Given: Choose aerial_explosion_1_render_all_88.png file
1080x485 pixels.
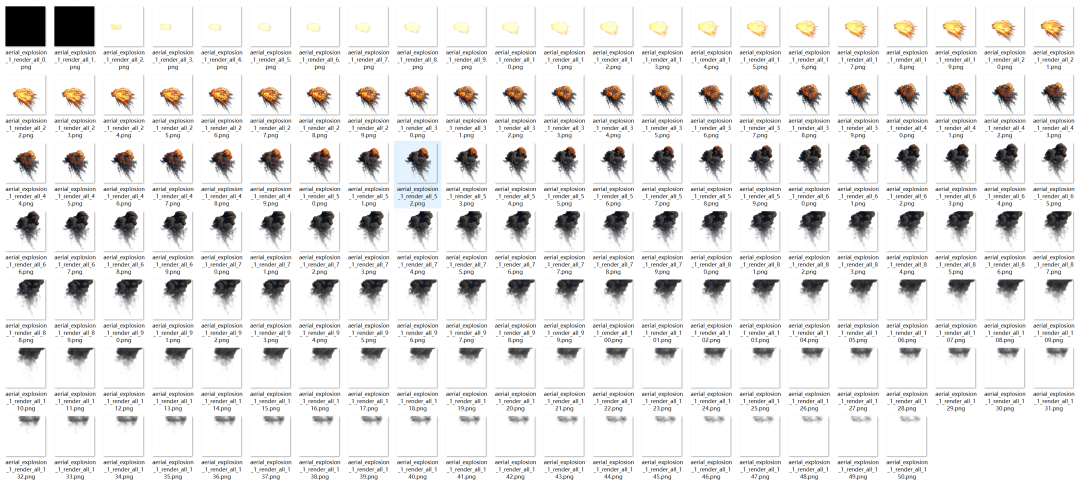Looking at the screenshot, I should coord(25,297).
